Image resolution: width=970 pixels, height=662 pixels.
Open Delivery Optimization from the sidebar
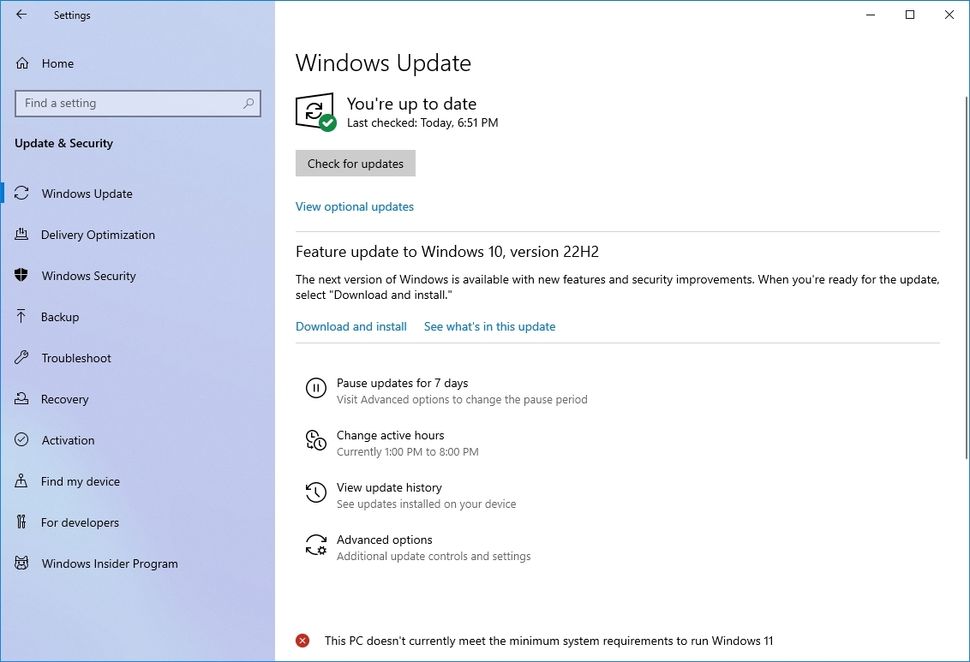[21, 234]
